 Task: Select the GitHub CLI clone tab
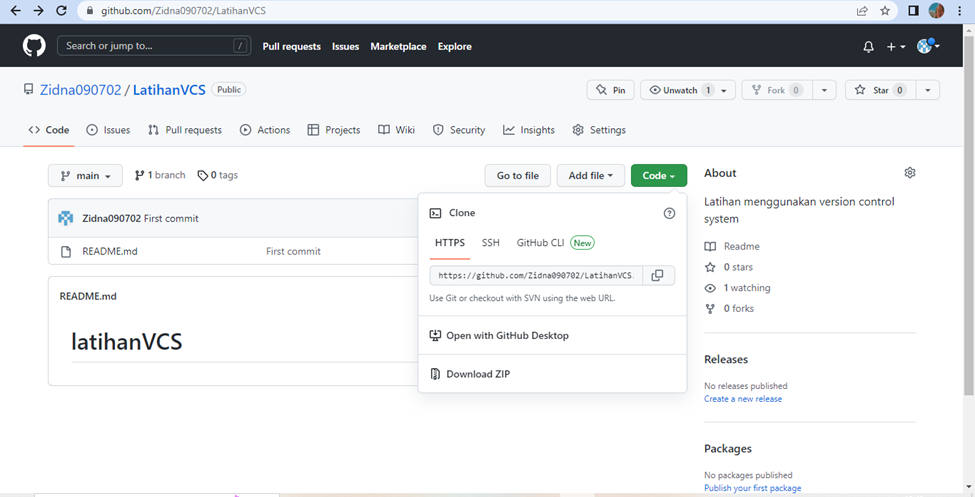pos(555,243)
